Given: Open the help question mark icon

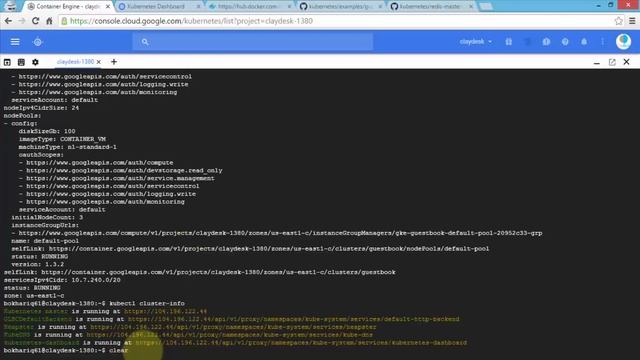Looking at the screenshot, I should [565, 42].
